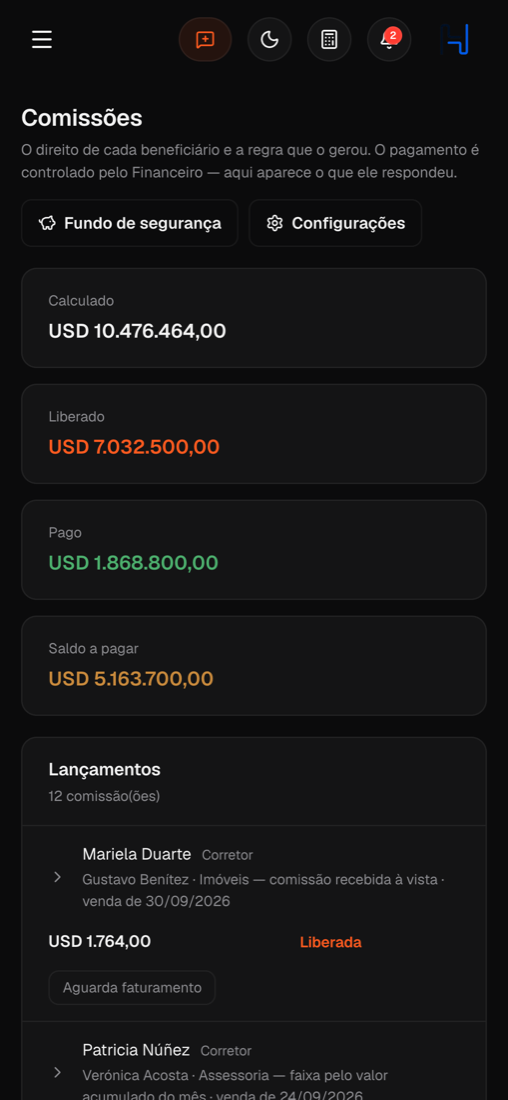Open notifications bell with 2 badge

pyautogui.click(x=389, y=39)
